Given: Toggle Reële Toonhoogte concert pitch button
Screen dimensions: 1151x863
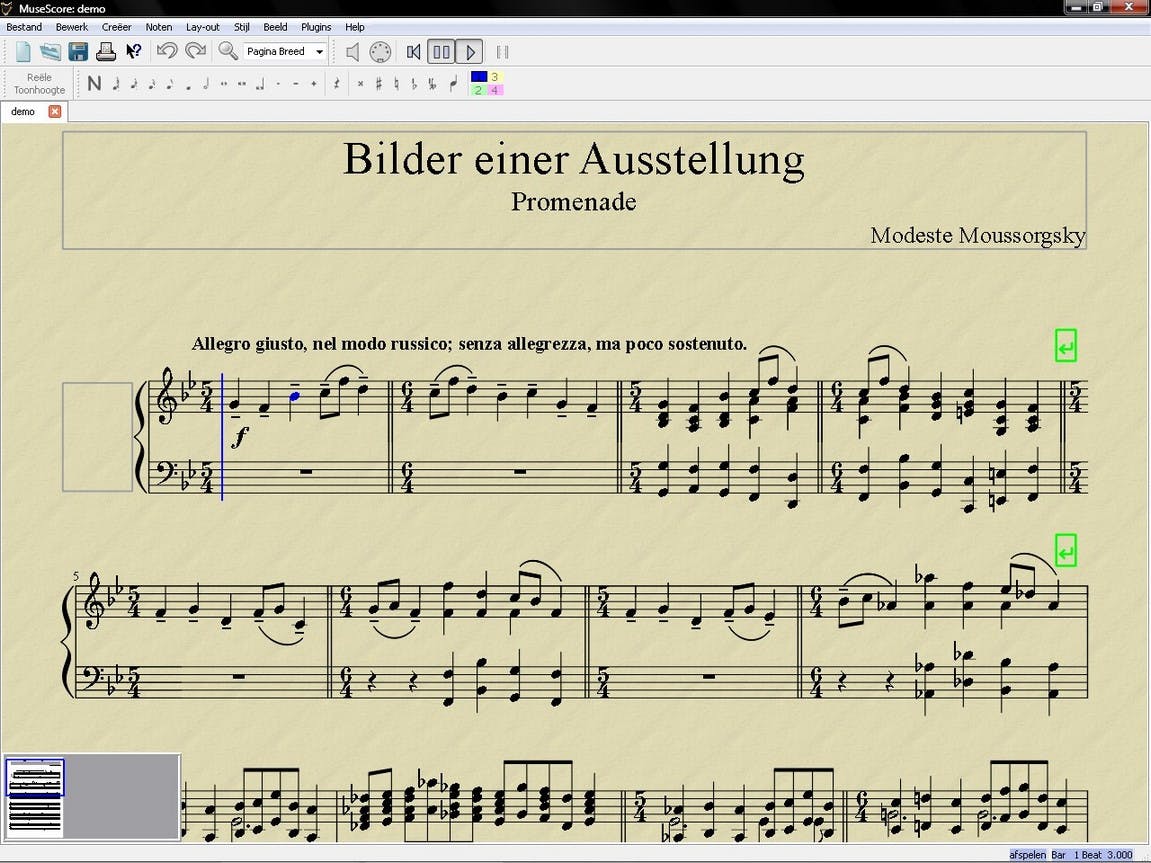Looking at the screenshot, I should coord(40,84).
